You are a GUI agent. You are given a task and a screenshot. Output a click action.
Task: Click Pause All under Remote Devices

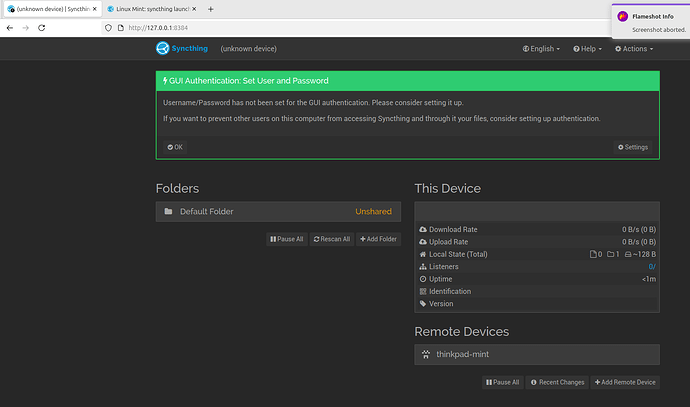502,382
